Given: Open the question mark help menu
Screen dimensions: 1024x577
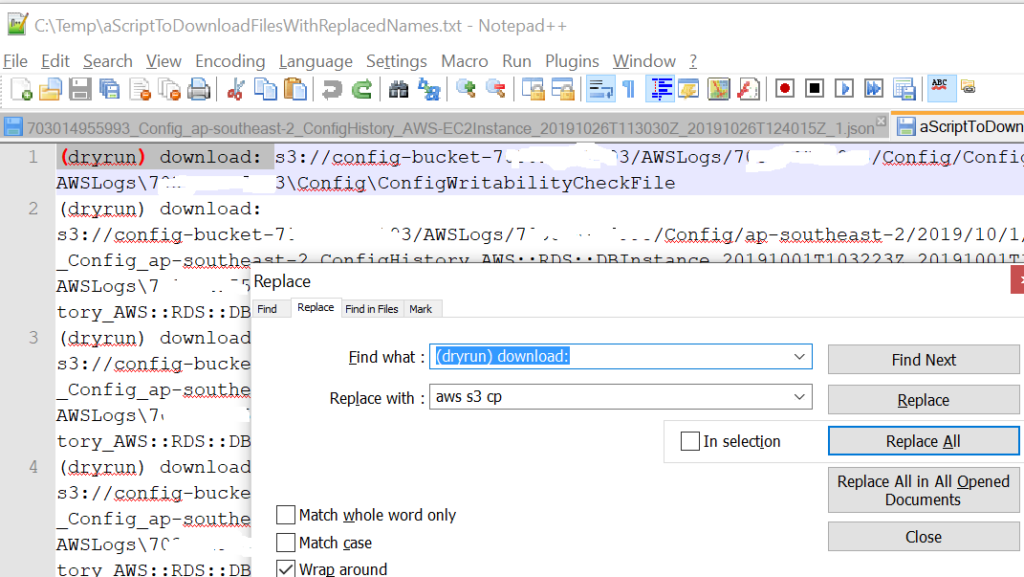Looking at the screenshot, I should click(693, 61).
